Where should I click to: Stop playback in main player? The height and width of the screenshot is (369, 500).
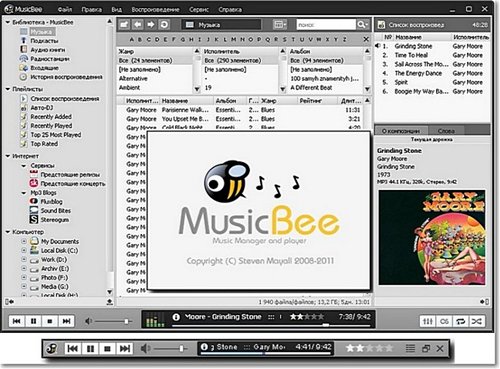(x=50, y=321)
